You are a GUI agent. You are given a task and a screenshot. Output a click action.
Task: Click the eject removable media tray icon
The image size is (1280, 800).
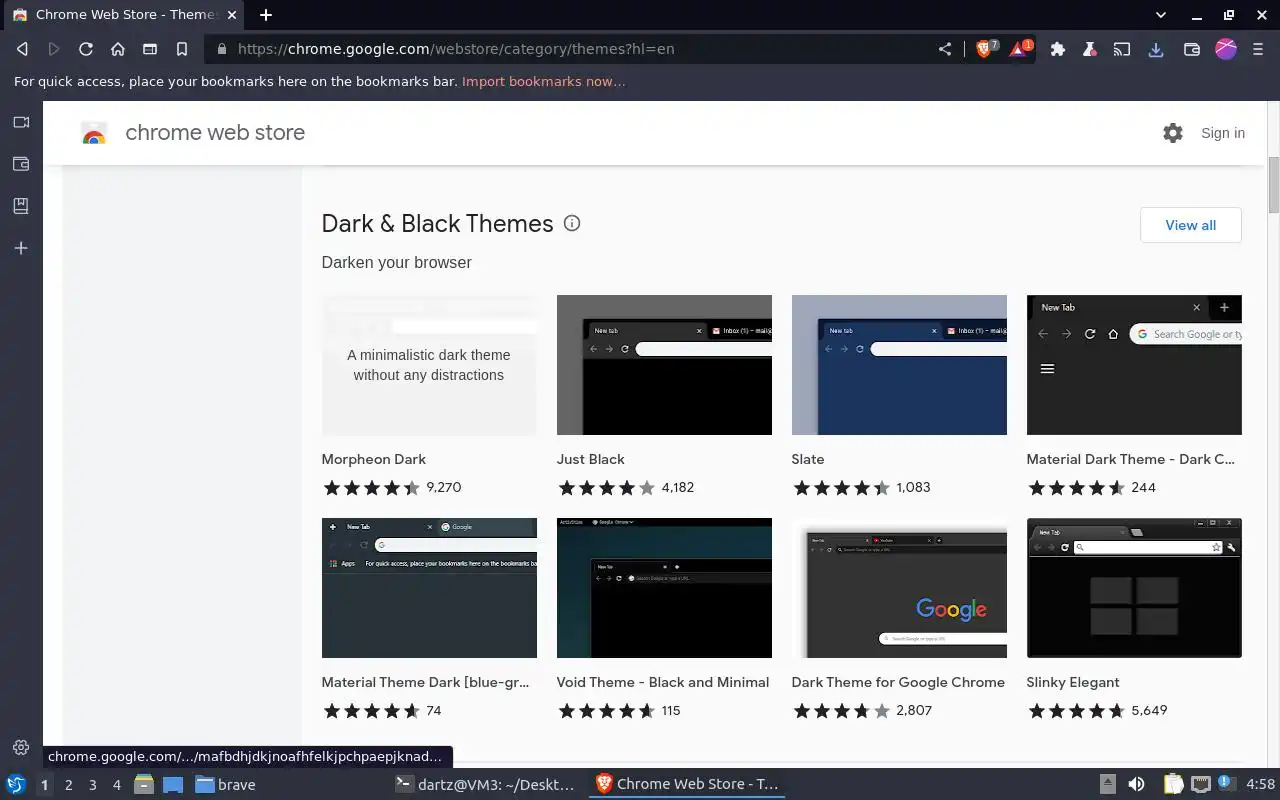(1107, 784)
